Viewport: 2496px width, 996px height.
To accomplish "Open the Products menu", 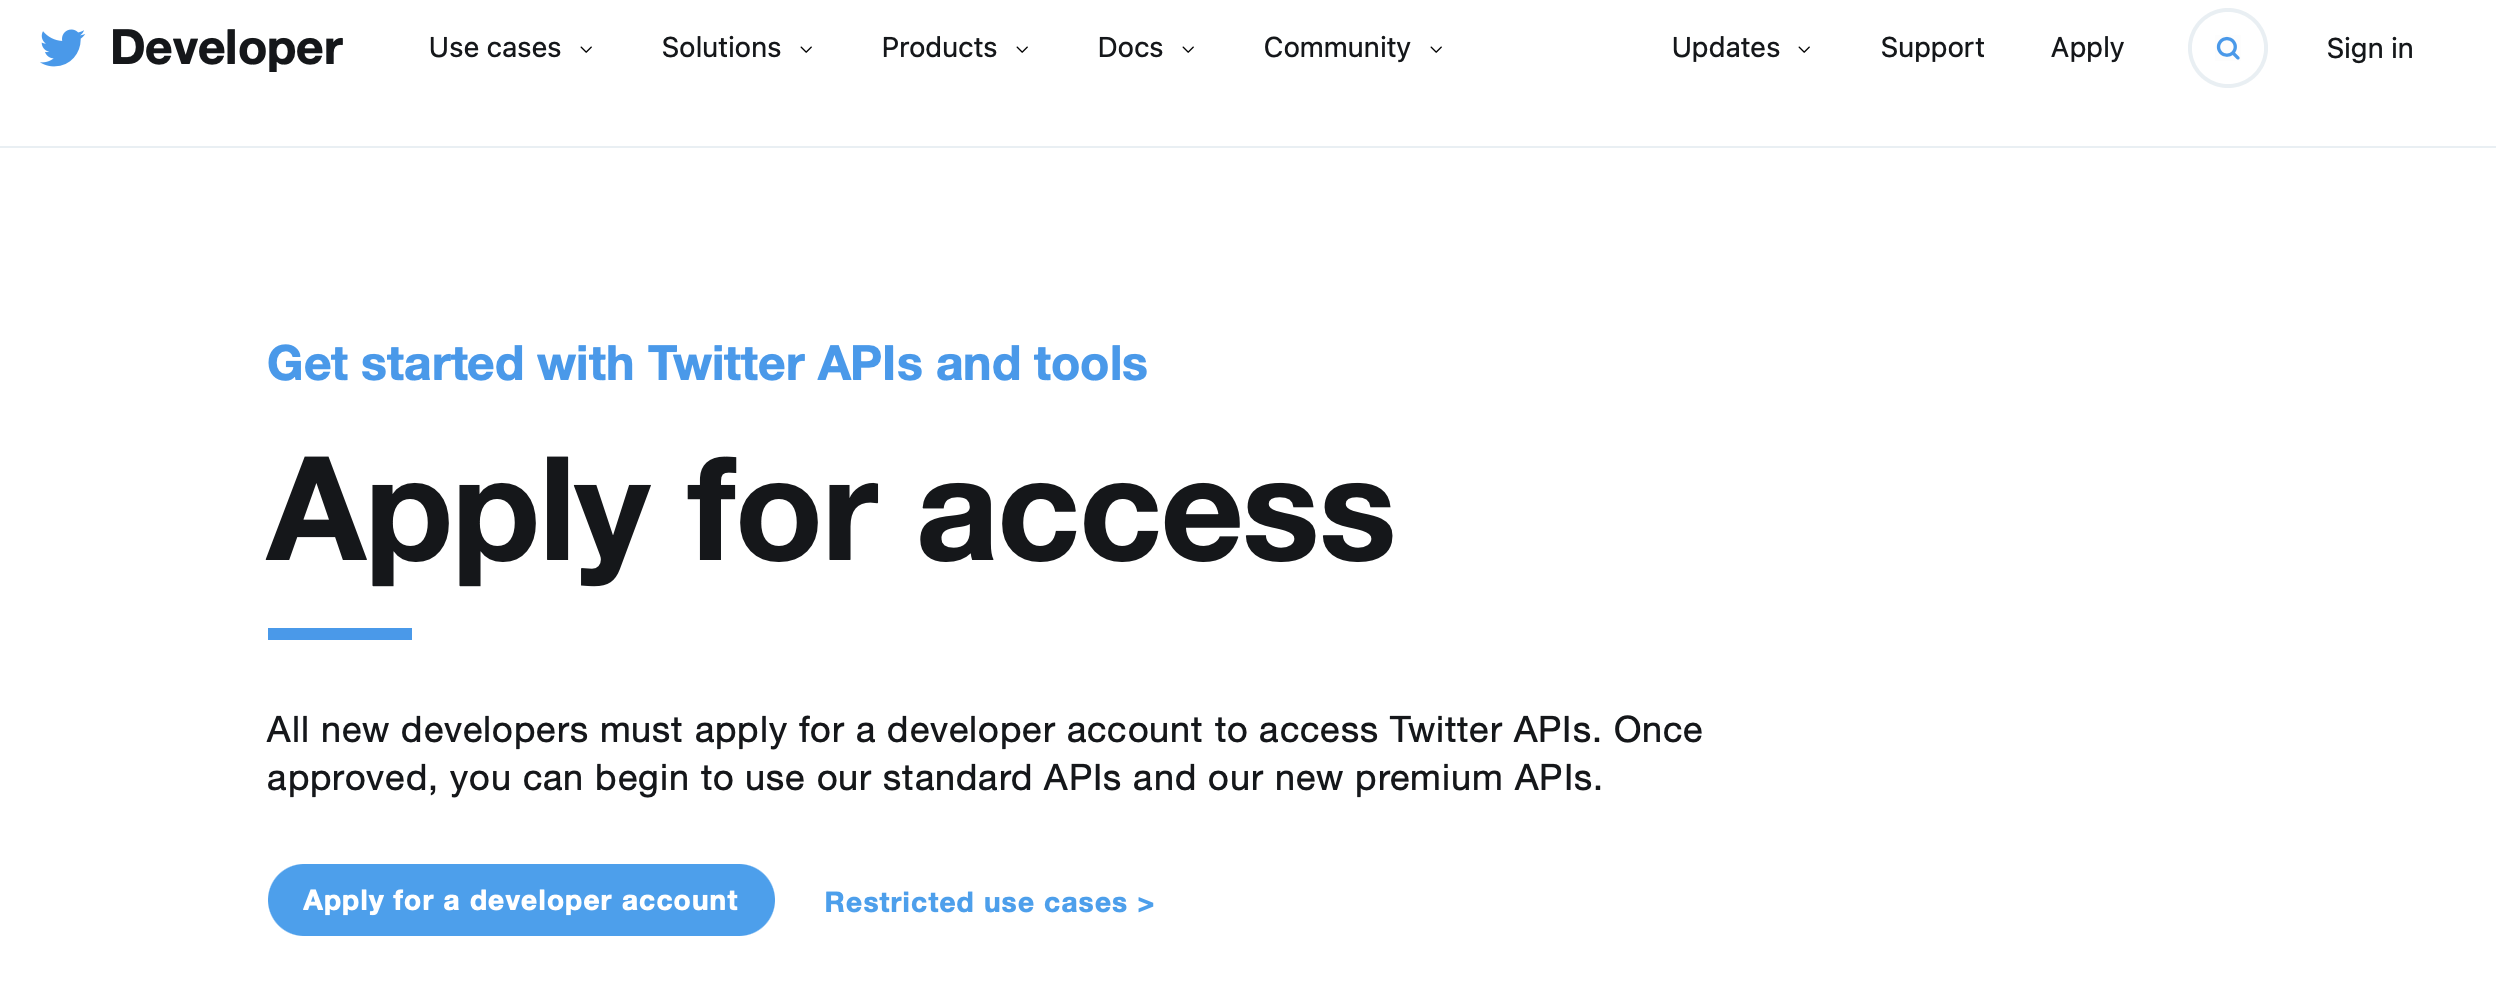I will click(x=939, y=48).
